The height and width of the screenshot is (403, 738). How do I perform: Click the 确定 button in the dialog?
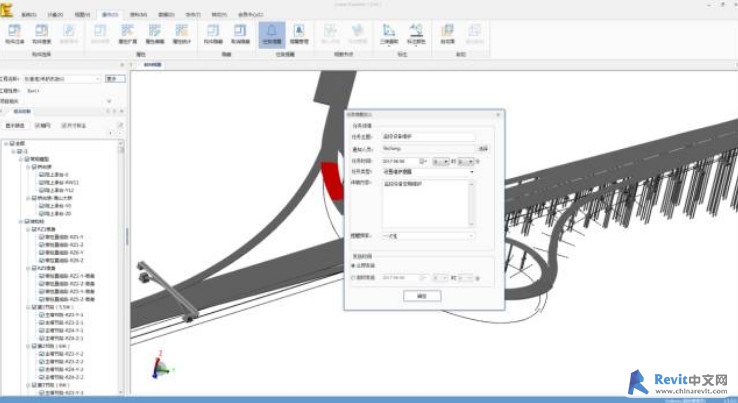(x=422, y=296)
